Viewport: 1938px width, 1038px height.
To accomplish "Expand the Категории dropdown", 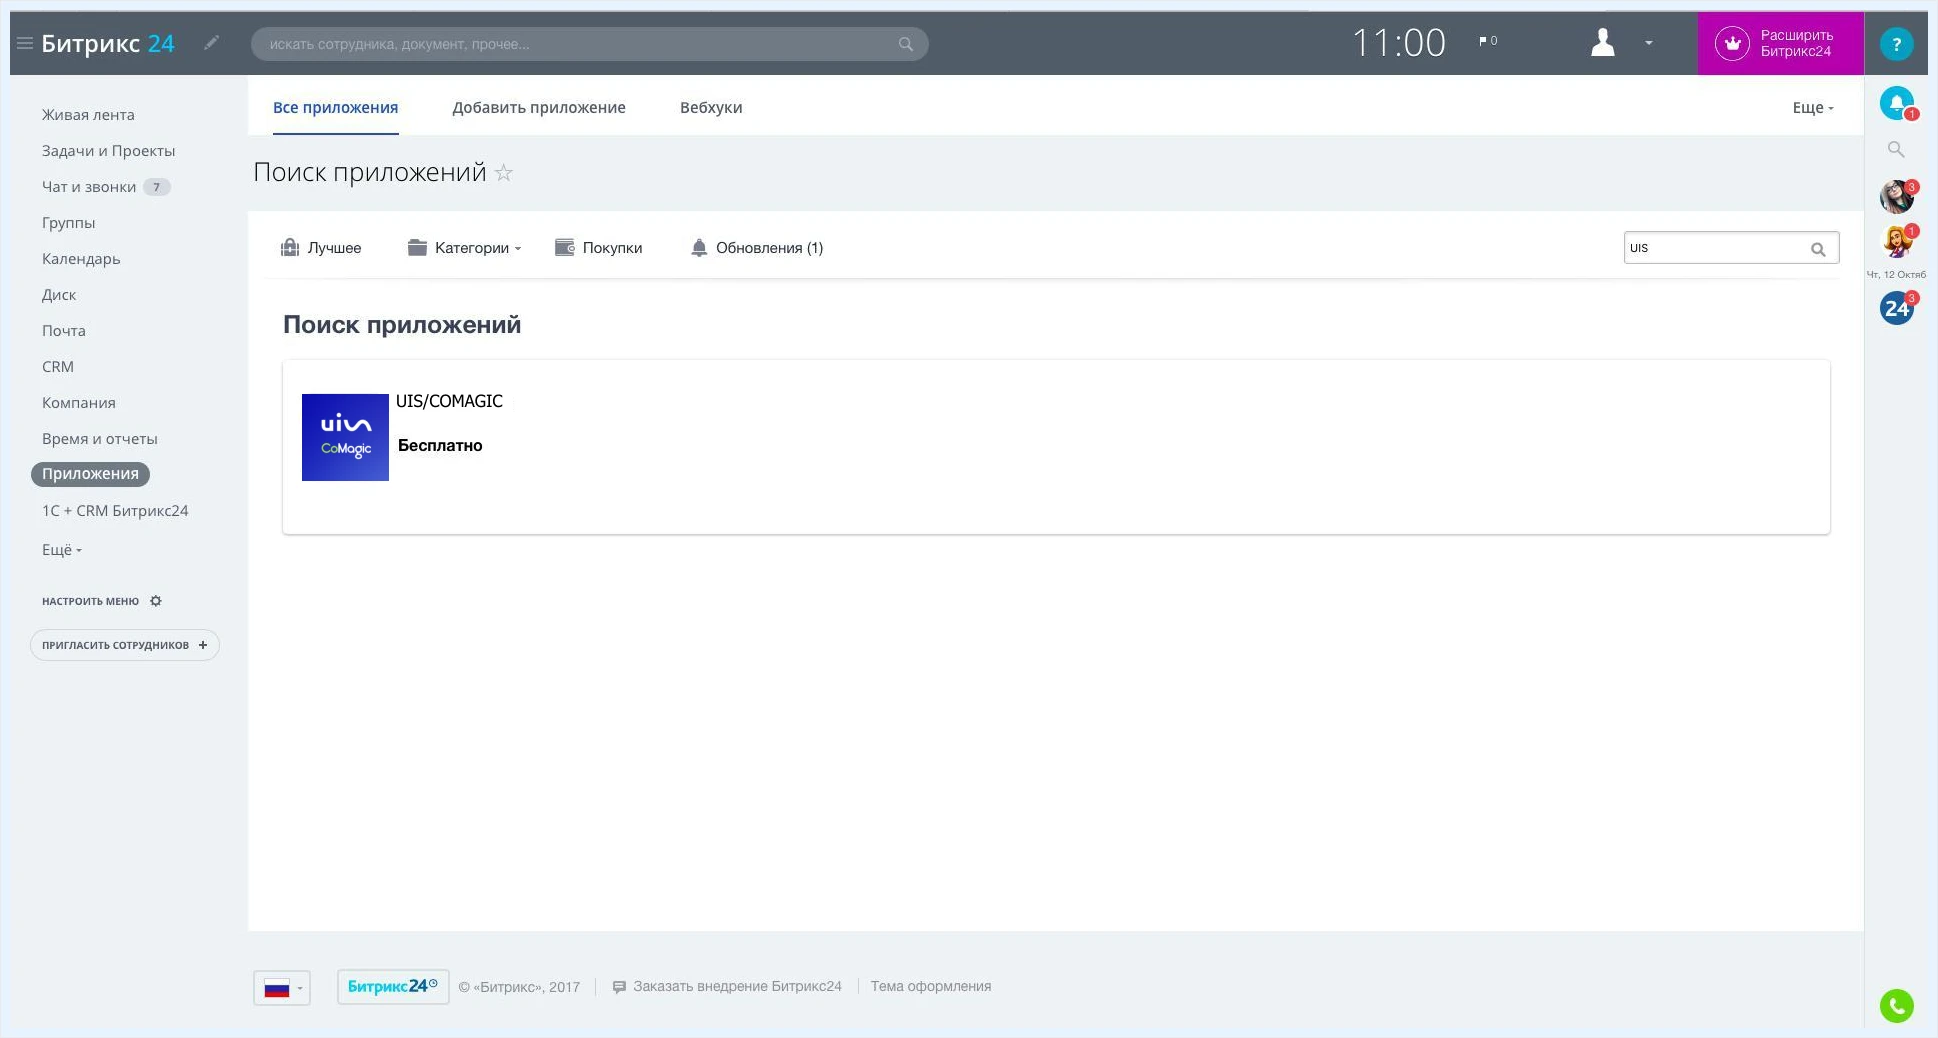I will tap(465, 247).
